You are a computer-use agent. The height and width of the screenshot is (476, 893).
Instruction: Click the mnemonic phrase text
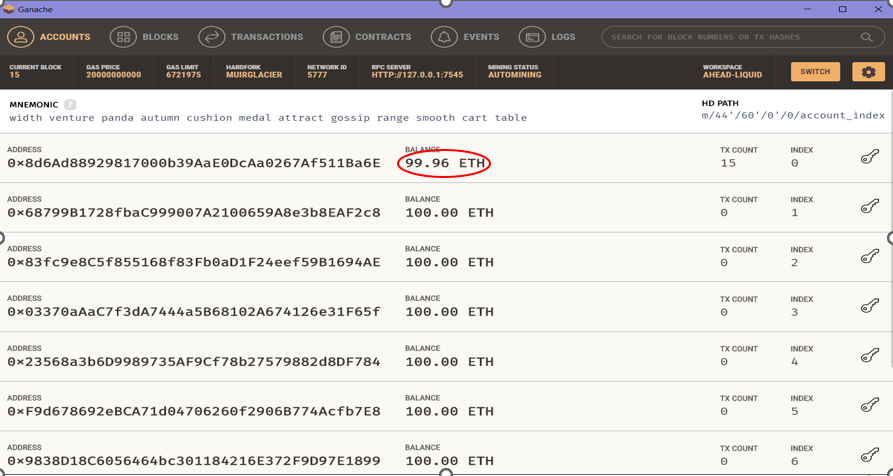point(268,118)
